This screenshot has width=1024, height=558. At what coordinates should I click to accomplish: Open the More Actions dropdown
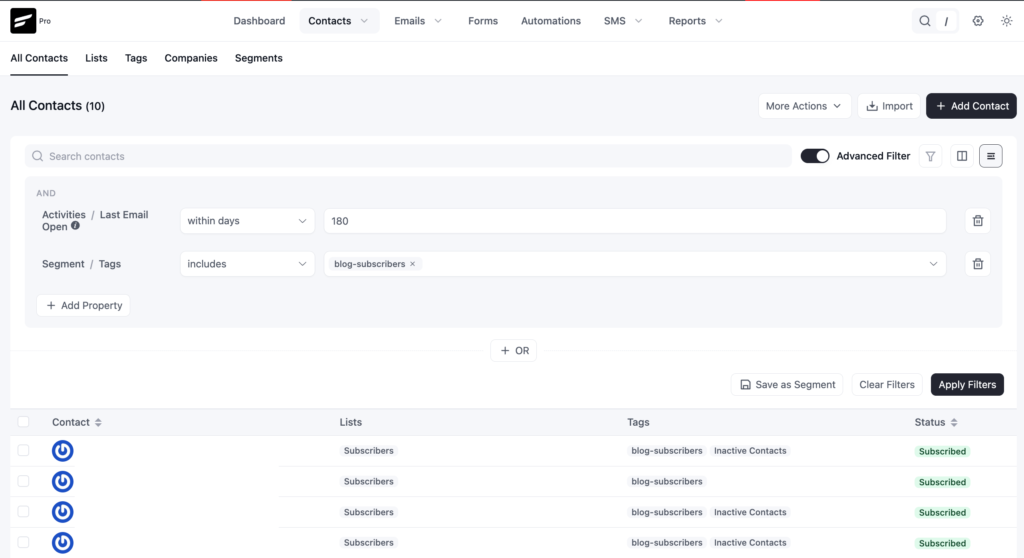(x=804, y=106)
